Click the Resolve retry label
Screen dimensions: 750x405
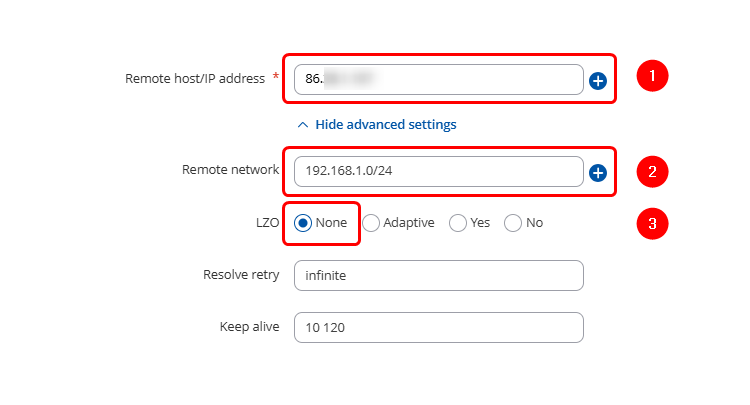pos(240,274)
